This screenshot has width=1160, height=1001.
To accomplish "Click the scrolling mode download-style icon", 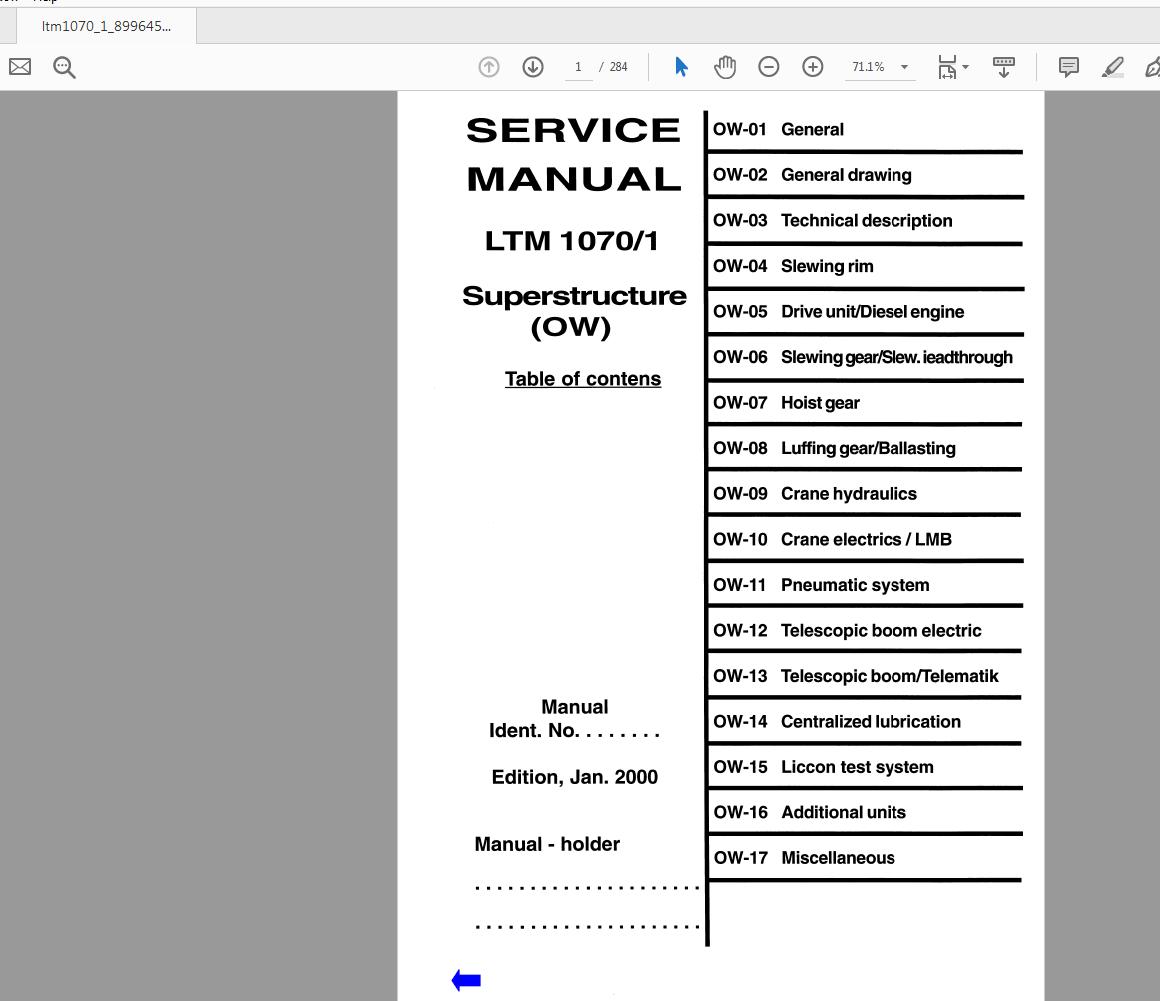I will (1003, 67).
